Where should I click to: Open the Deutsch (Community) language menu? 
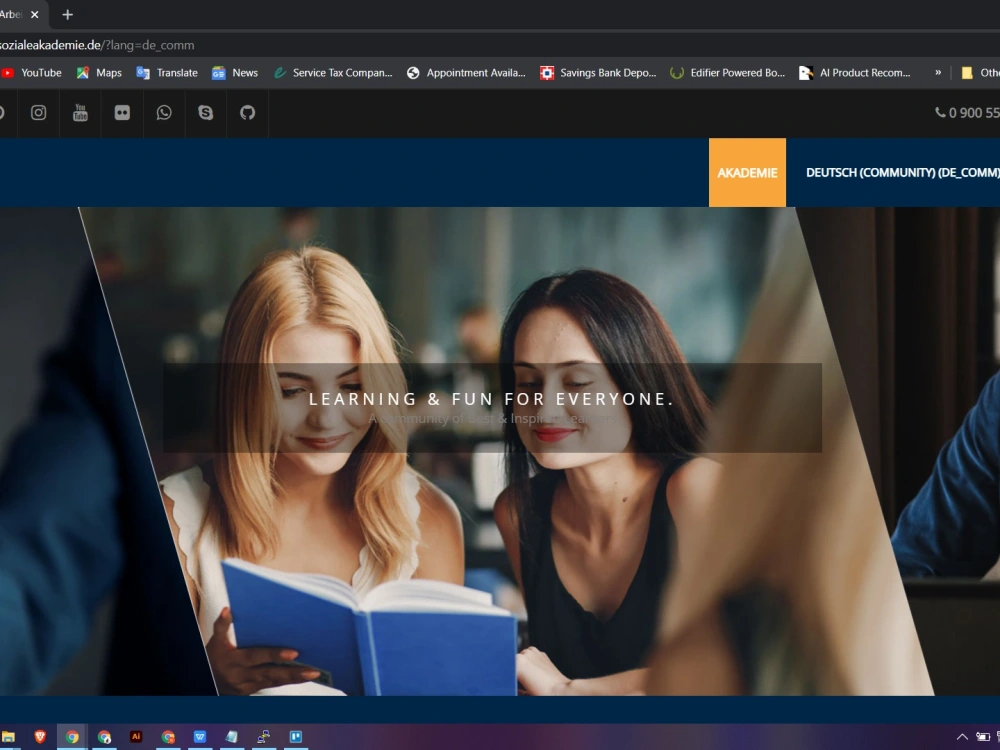click(x=902, y=173)
